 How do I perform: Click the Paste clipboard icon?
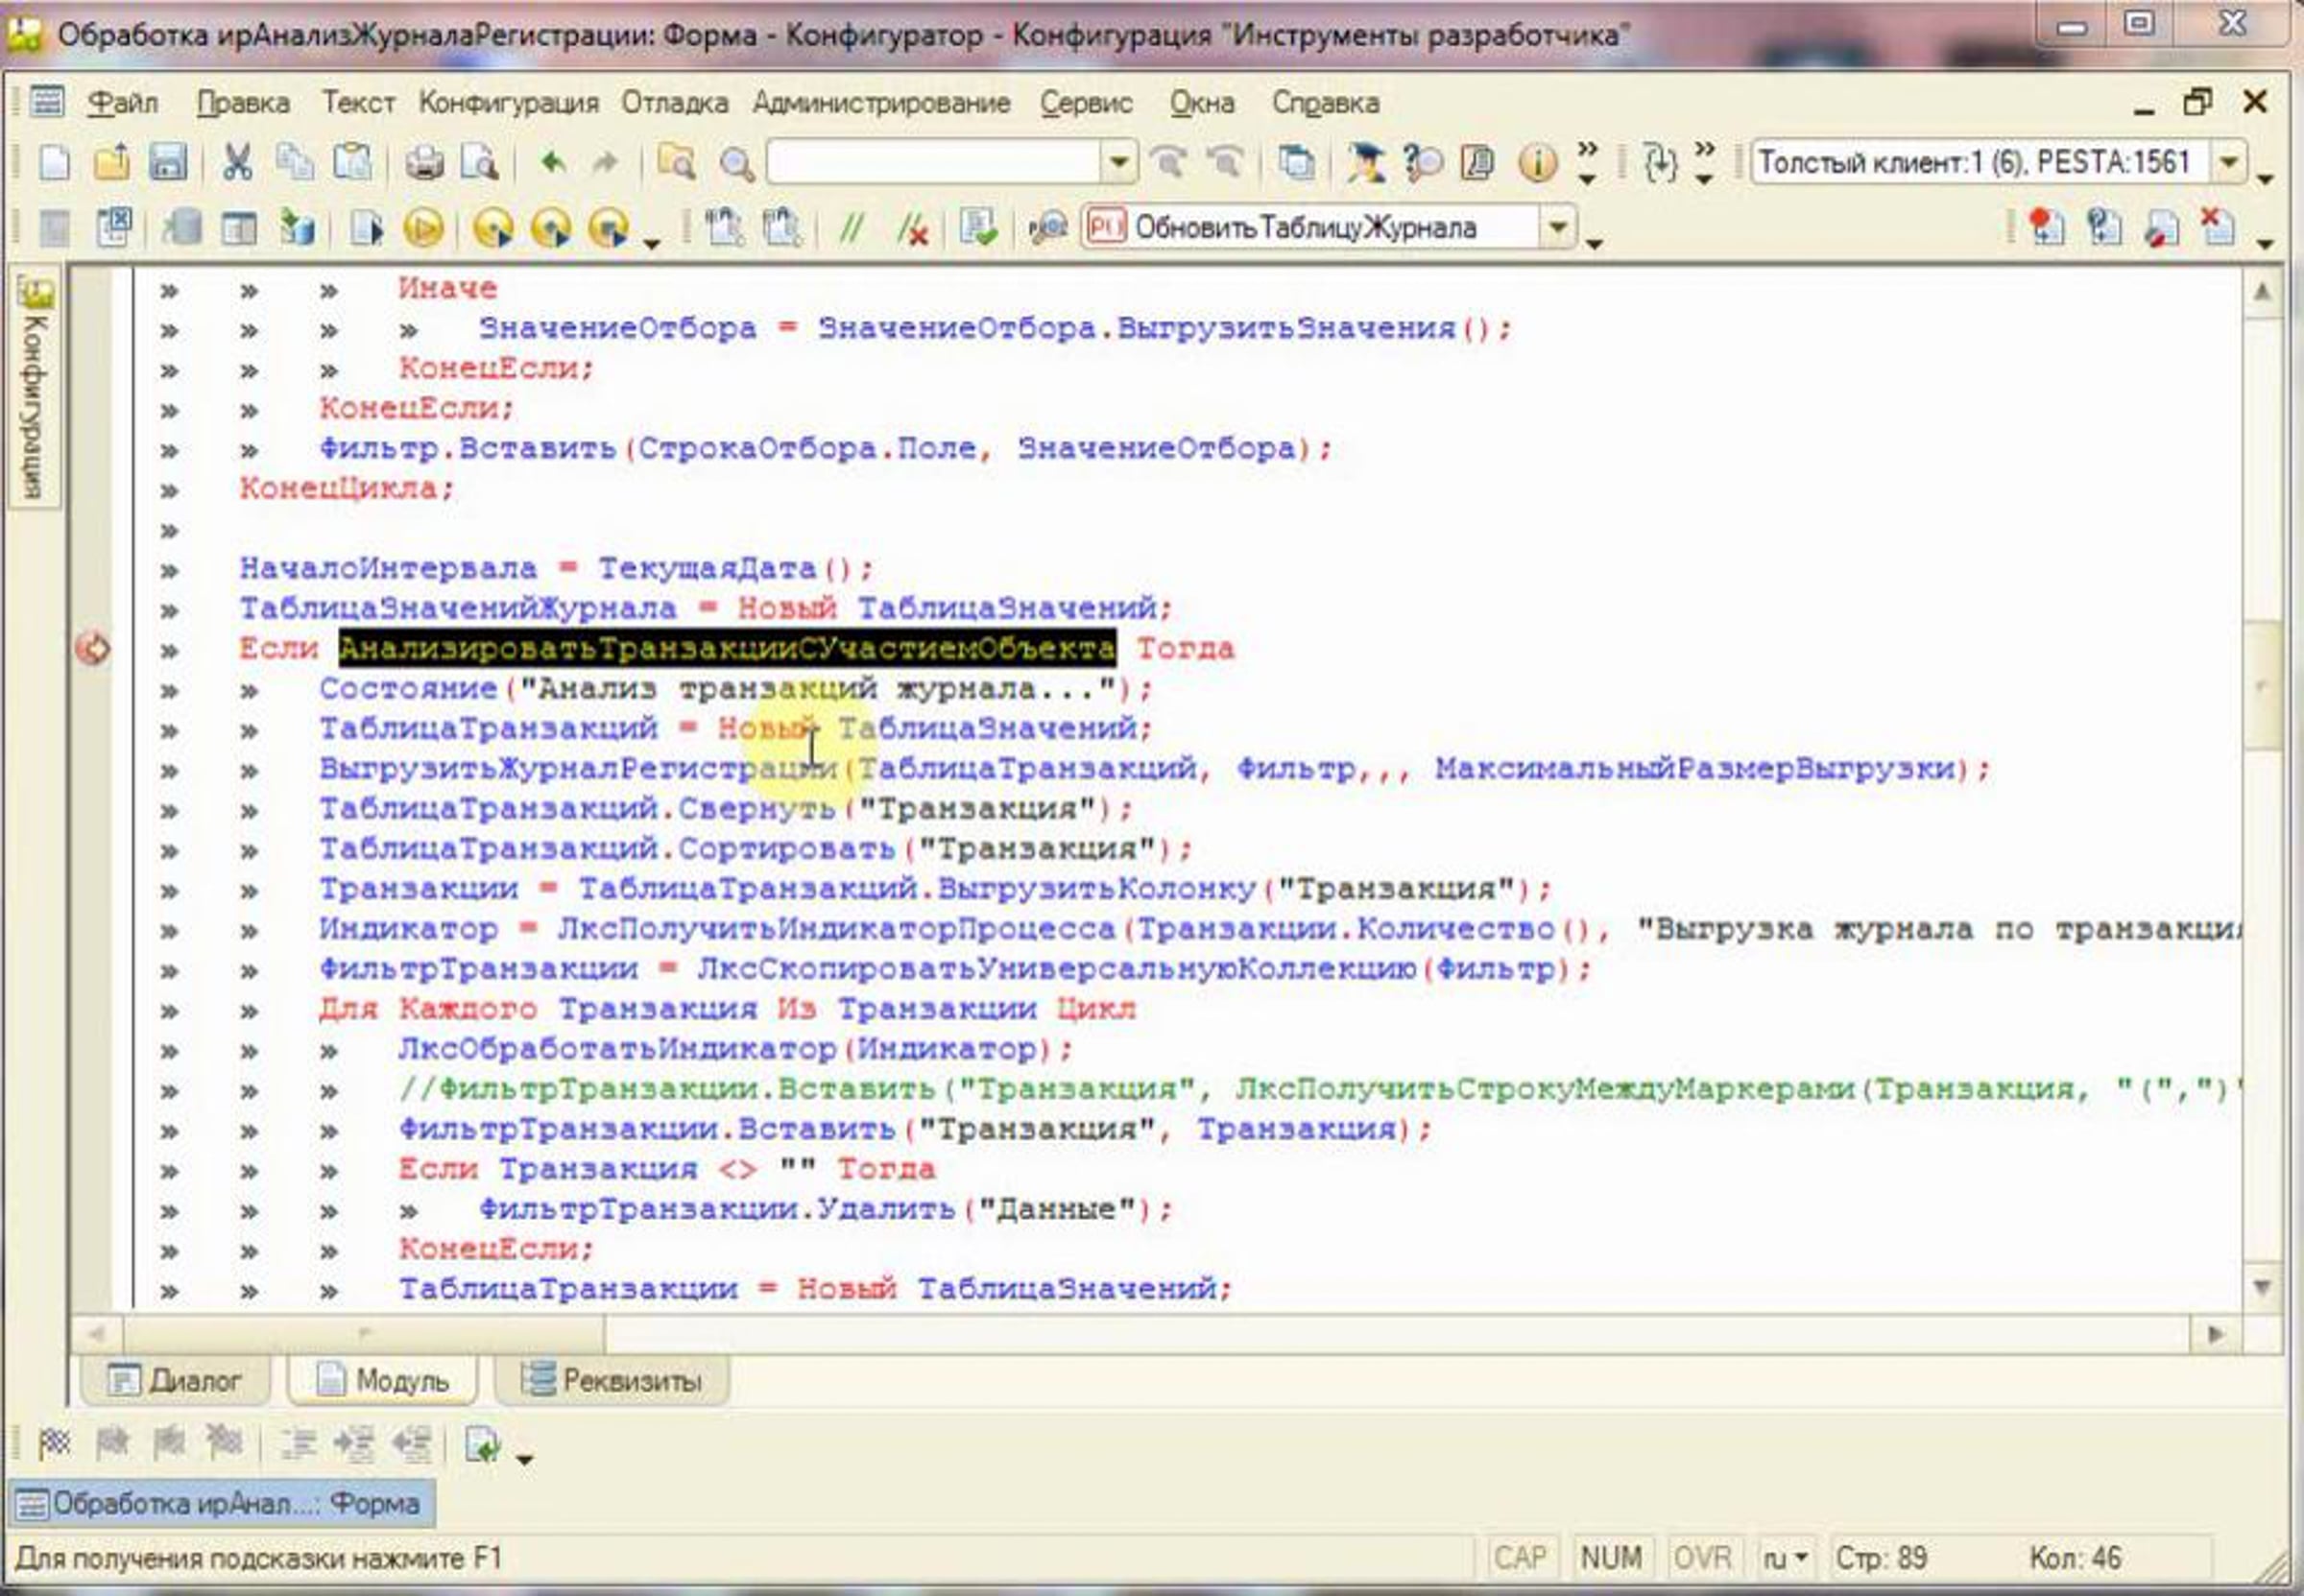pyautogui.click(x=352, y=162)
